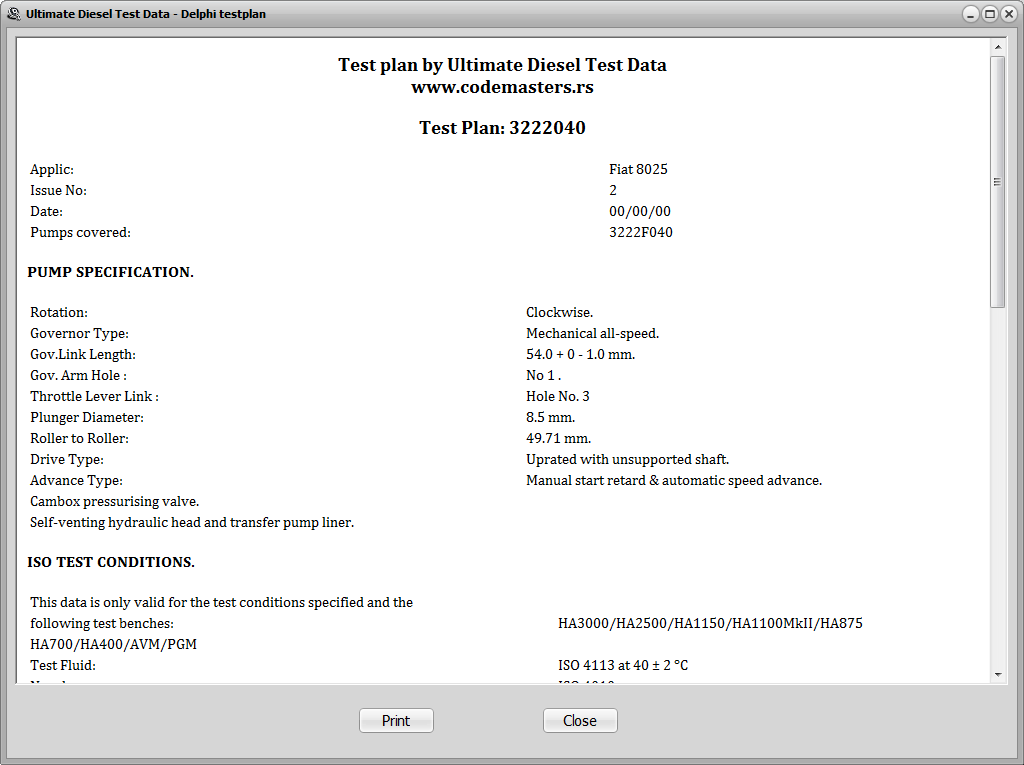Minimize the Delphi testplan window

[x=971, y=14]
